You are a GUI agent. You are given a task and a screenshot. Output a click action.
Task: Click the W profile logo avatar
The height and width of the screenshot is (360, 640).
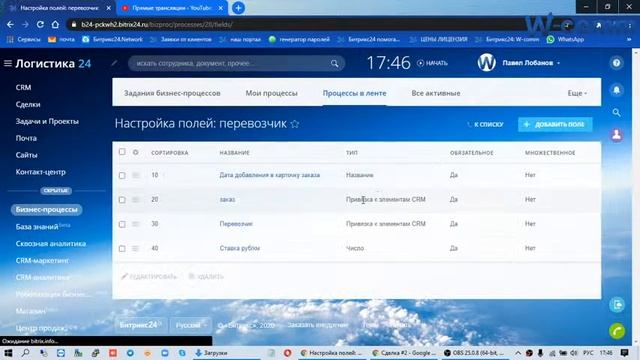[x=487, y=63]
